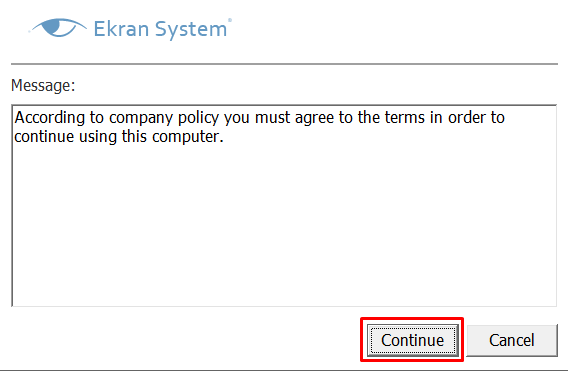The image size is (568, 371).
Task: Click inside the Message text box
Action: coord(284,206)
